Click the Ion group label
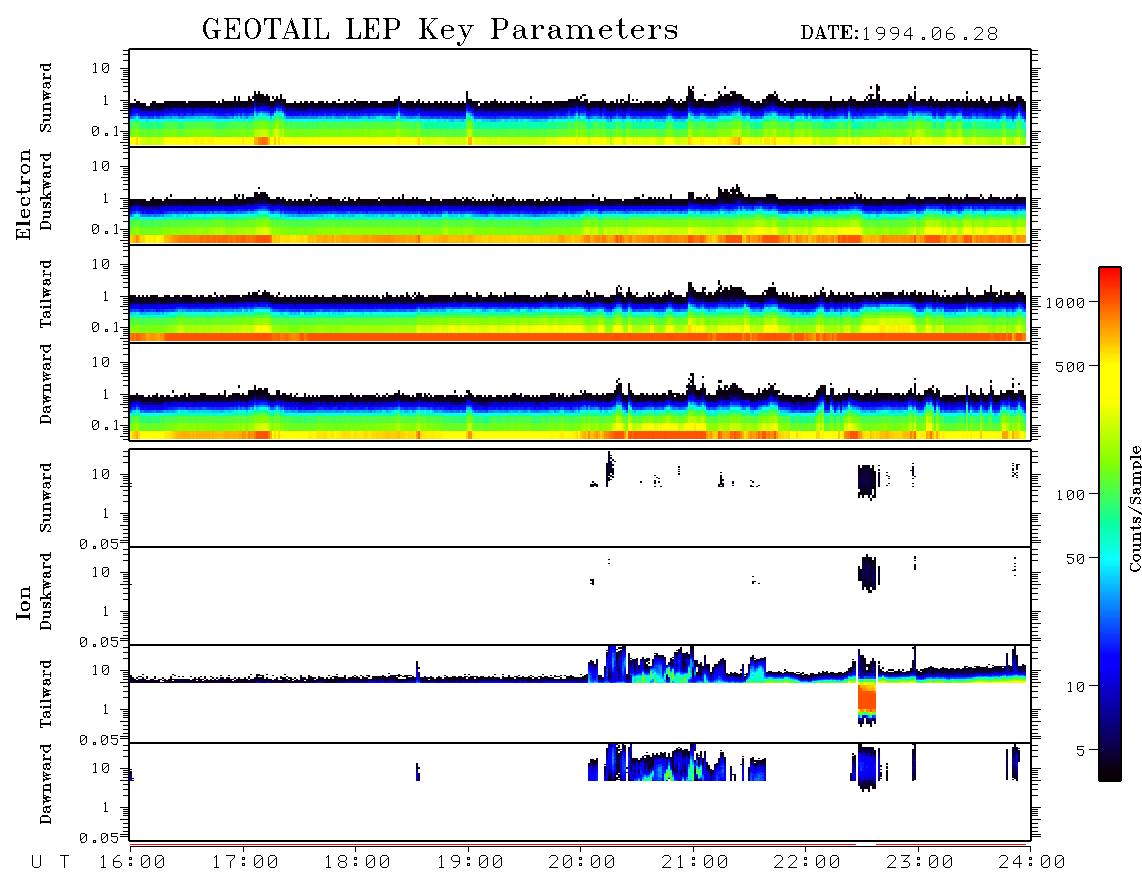The height and width of the screenshot is (880, 1142). tap(24, 602)
